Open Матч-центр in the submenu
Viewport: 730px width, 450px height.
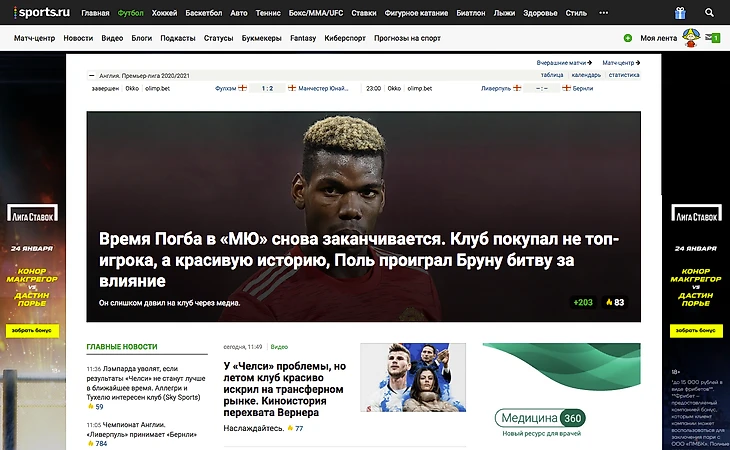coord(34,38)
